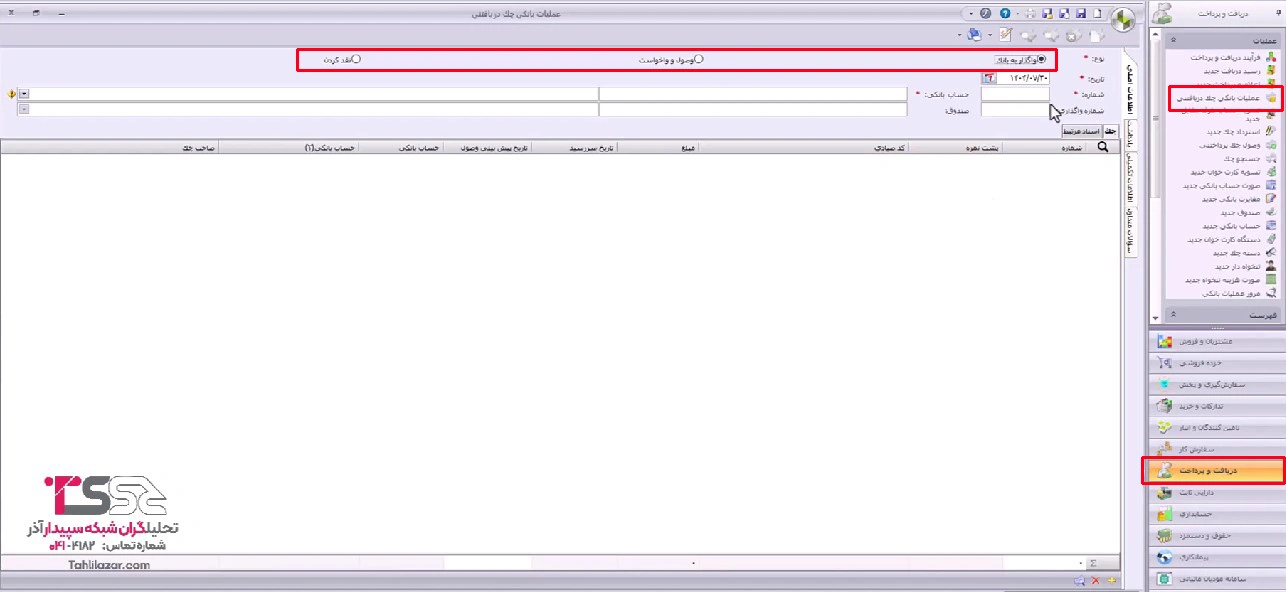
Task: Click the 'تاریخ سررسید' column header
Action: [x=575, y=147]
